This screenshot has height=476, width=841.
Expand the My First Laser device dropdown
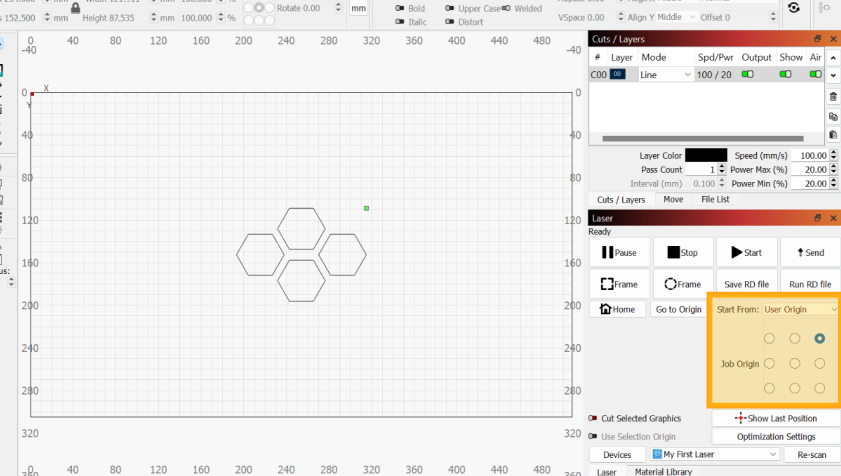point(713,454)
